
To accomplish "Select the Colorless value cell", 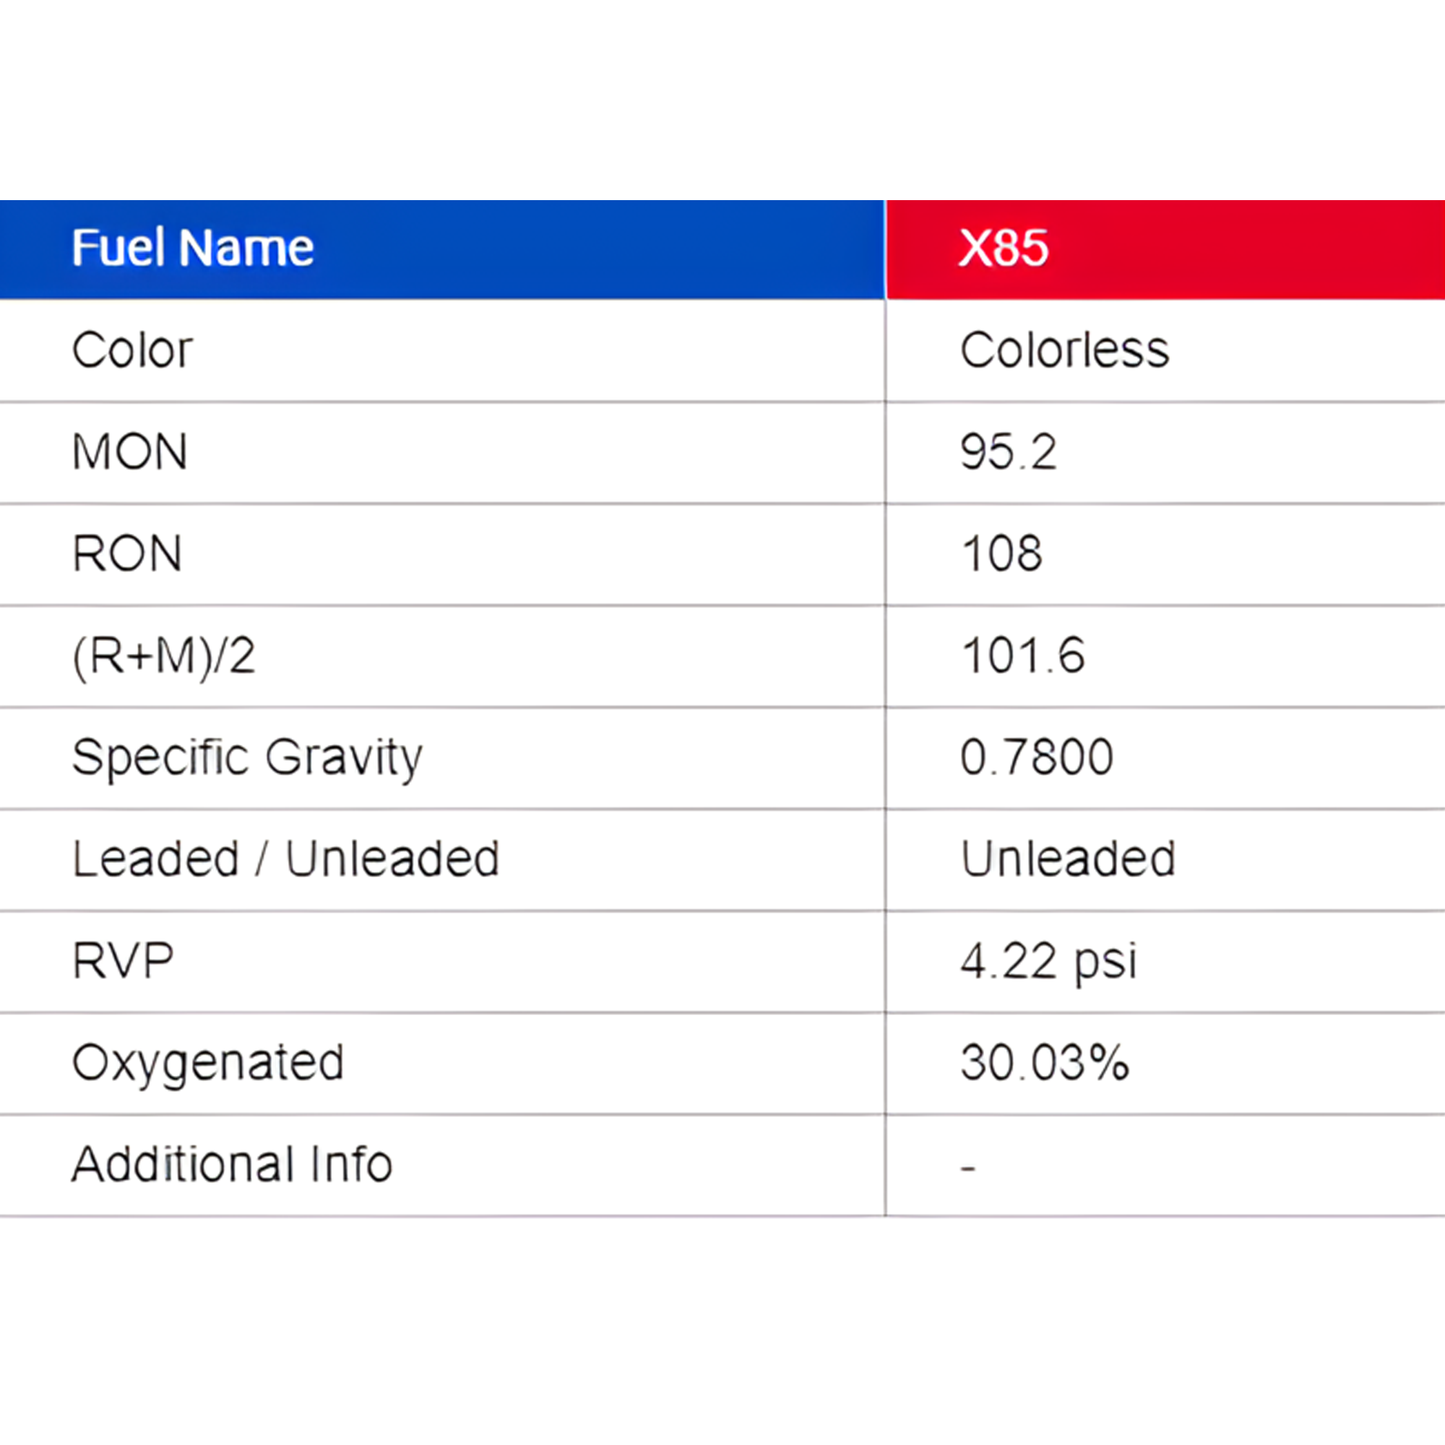I will [1064, 350].
